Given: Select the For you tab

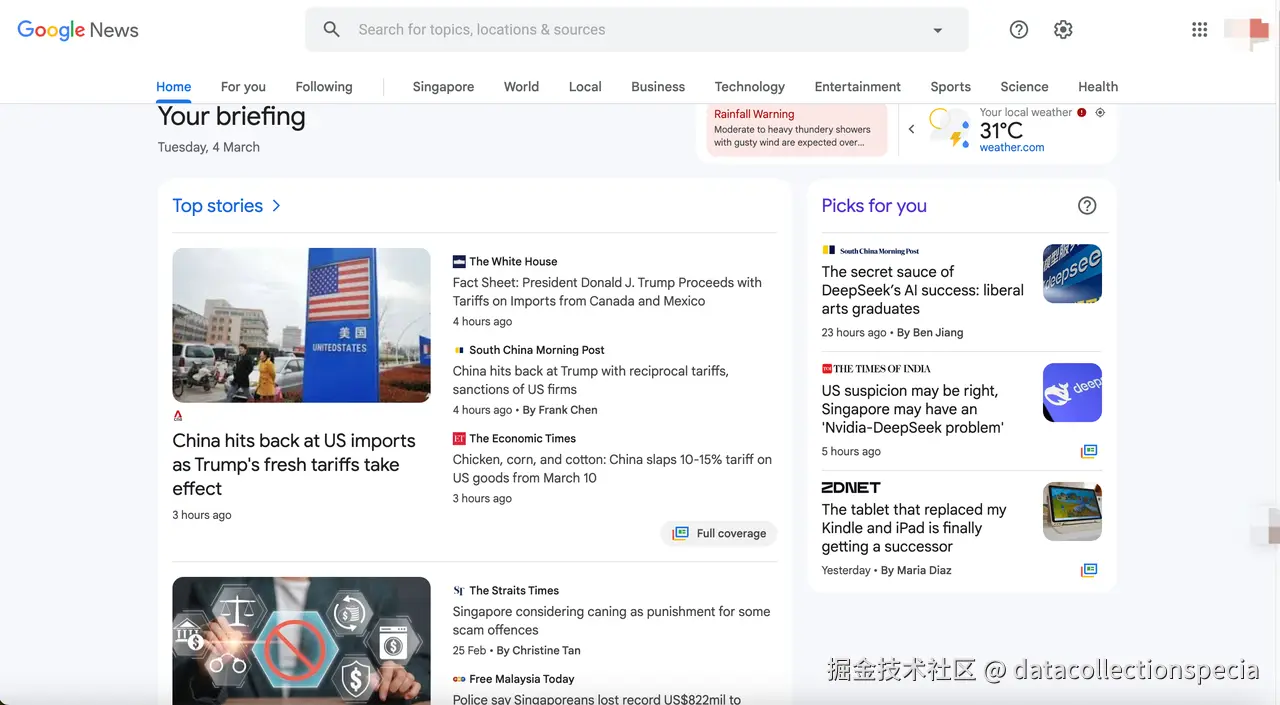Looking at the screenshot, I should [243, 87].
